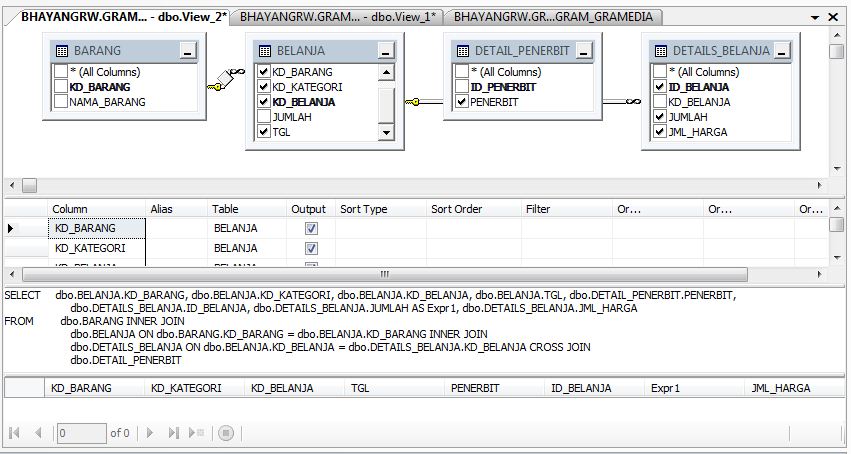
Task: Open the active documents tab list dropdown
Action: coord(815,17)
